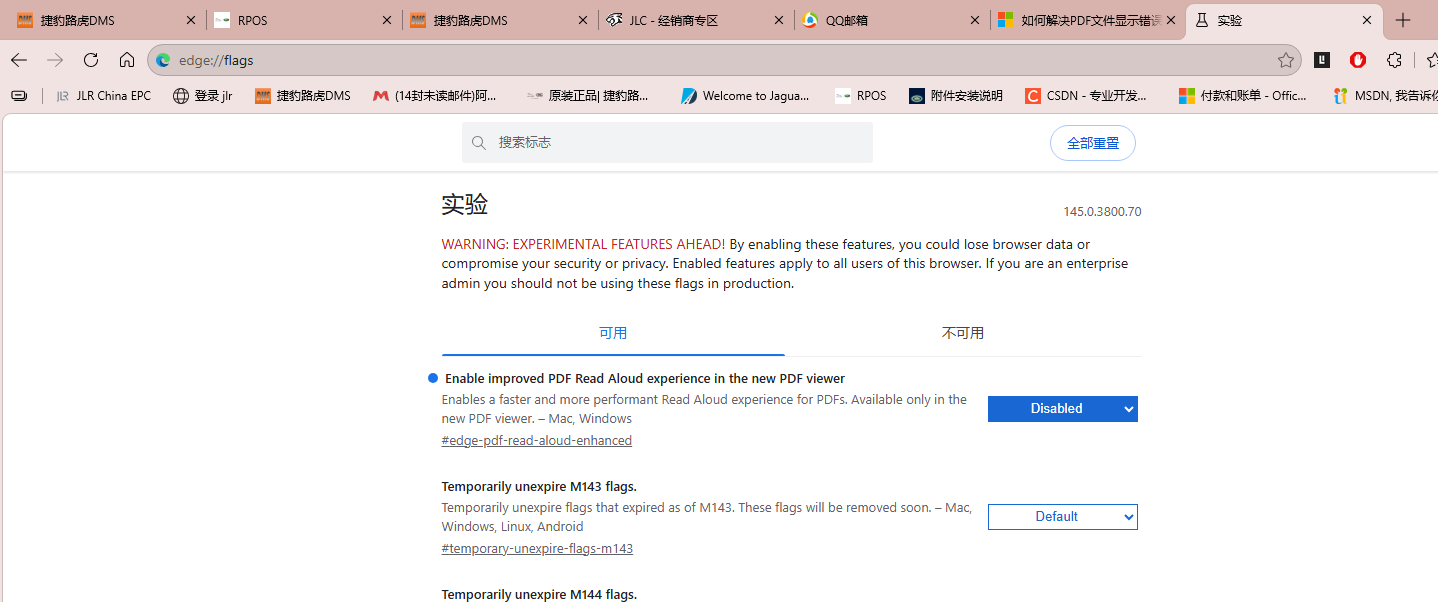1438x602 pixels.
Task: Click the edge://flags address bar
Action: click(x=724, y=60)
